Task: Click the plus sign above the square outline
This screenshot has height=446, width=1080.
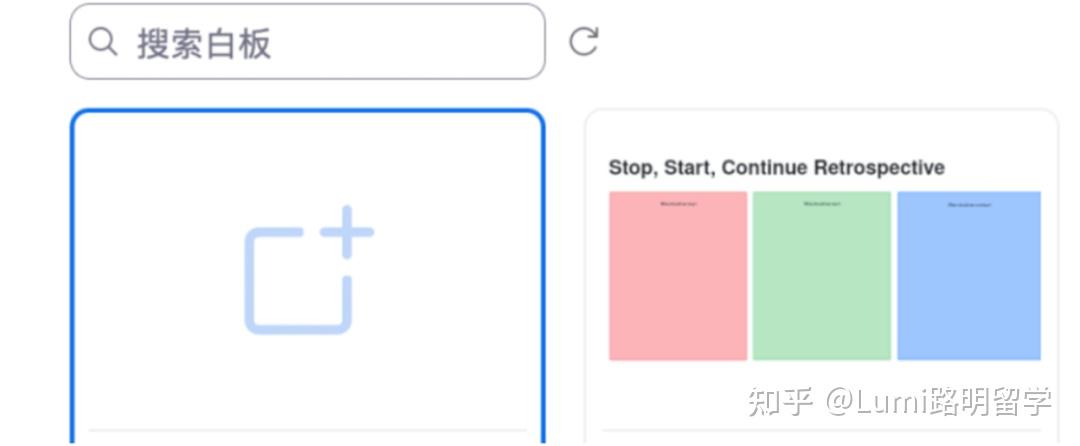Action: click(x=347, y=232)
